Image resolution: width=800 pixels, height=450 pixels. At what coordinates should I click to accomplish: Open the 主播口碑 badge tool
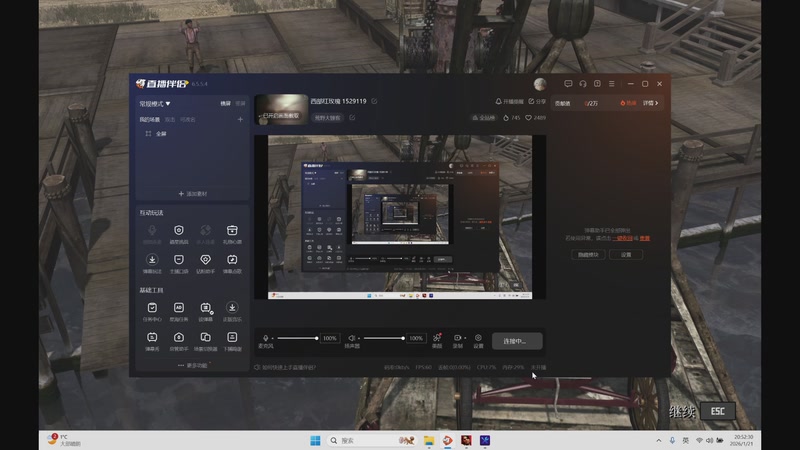tap(179, 264)
